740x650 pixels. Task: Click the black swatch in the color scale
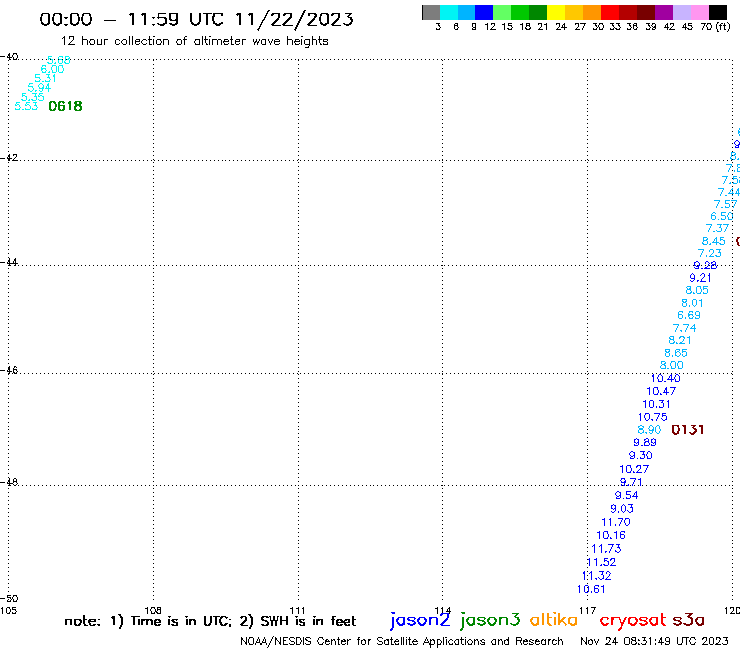tap(718, 12)
